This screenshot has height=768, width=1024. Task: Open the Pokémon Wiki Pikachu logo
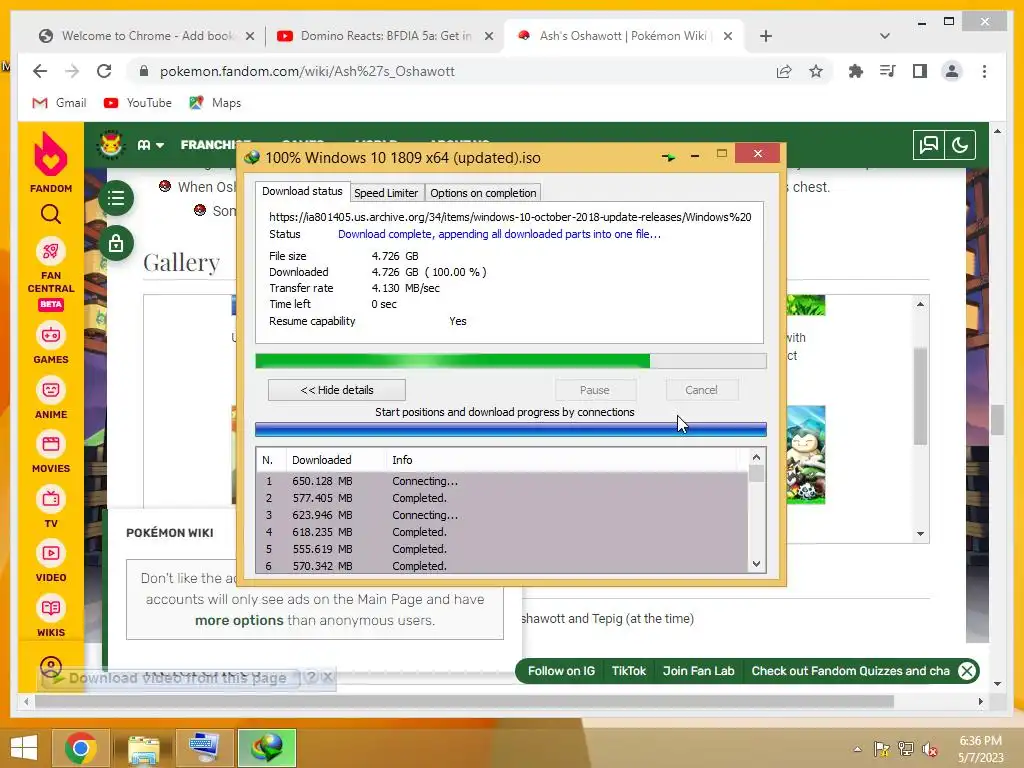click(x=111, y=145)
